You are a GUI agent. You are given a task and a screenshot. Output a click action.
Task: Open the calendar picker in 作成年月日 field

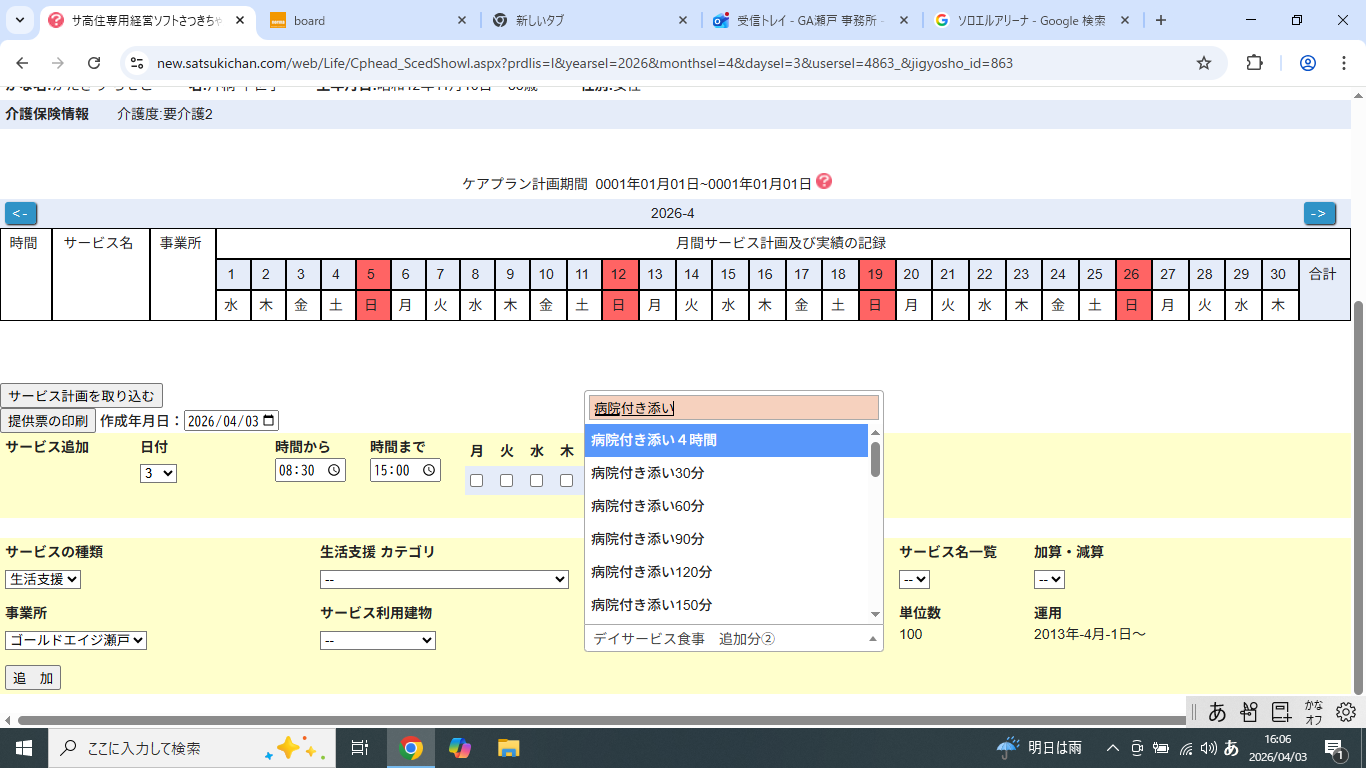pyautogui.click(x=269, y=421)
